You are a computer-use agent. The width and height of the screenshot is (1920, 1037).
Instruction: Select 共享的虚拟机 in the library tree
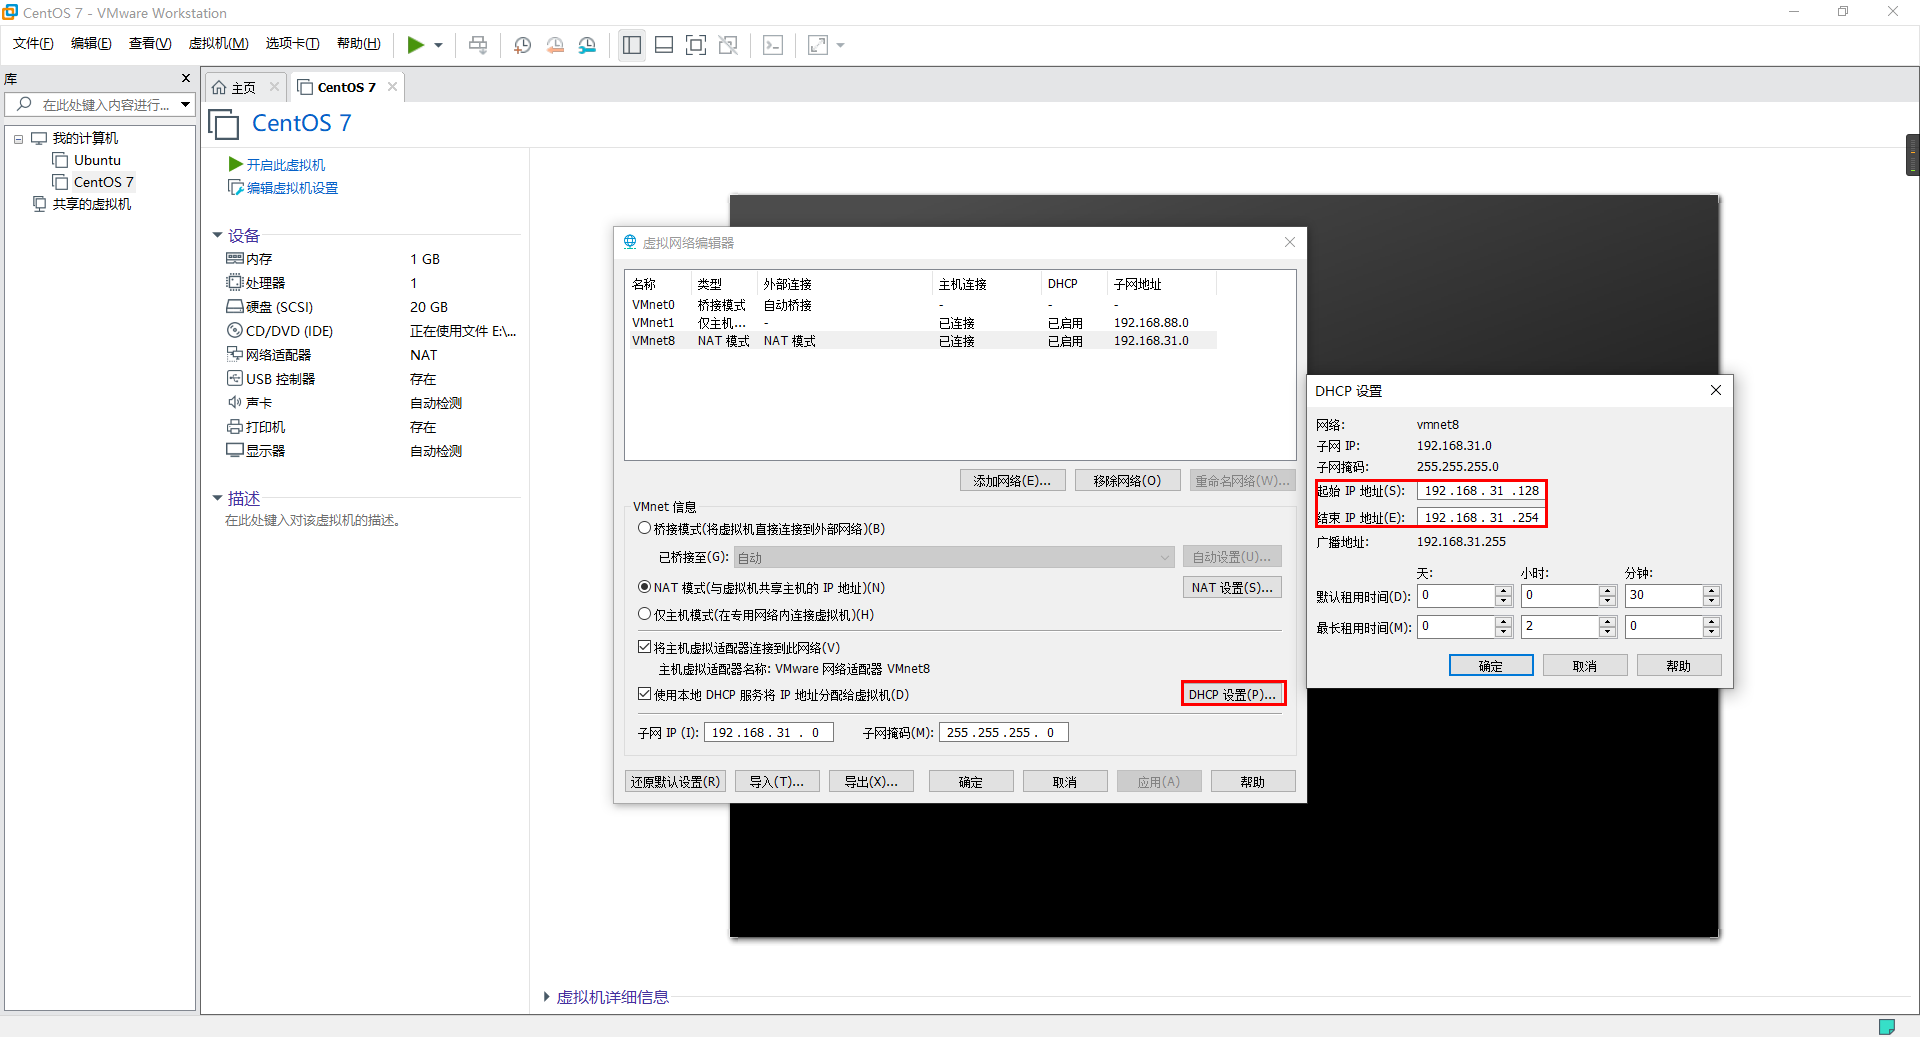tap(91, 204)
